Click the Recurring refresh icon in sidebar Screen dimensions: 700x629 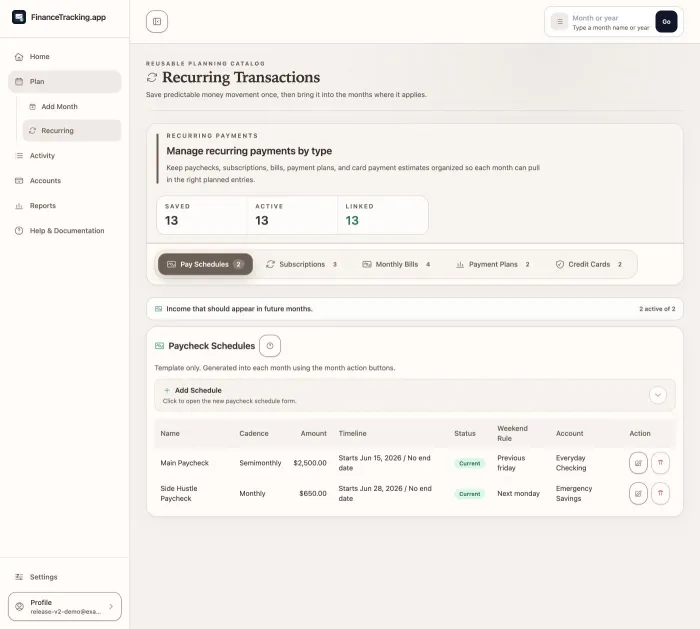pos(32,131)
